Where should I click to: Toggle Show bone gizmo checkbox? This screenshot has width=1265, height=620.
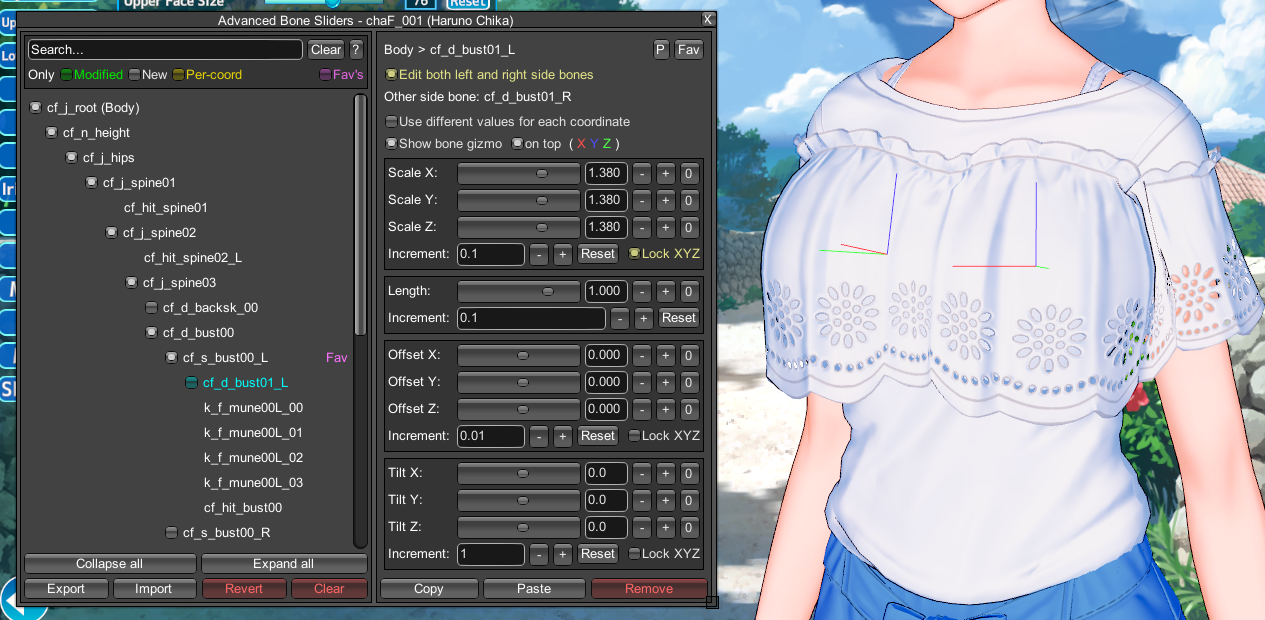[x=391, y=143]
